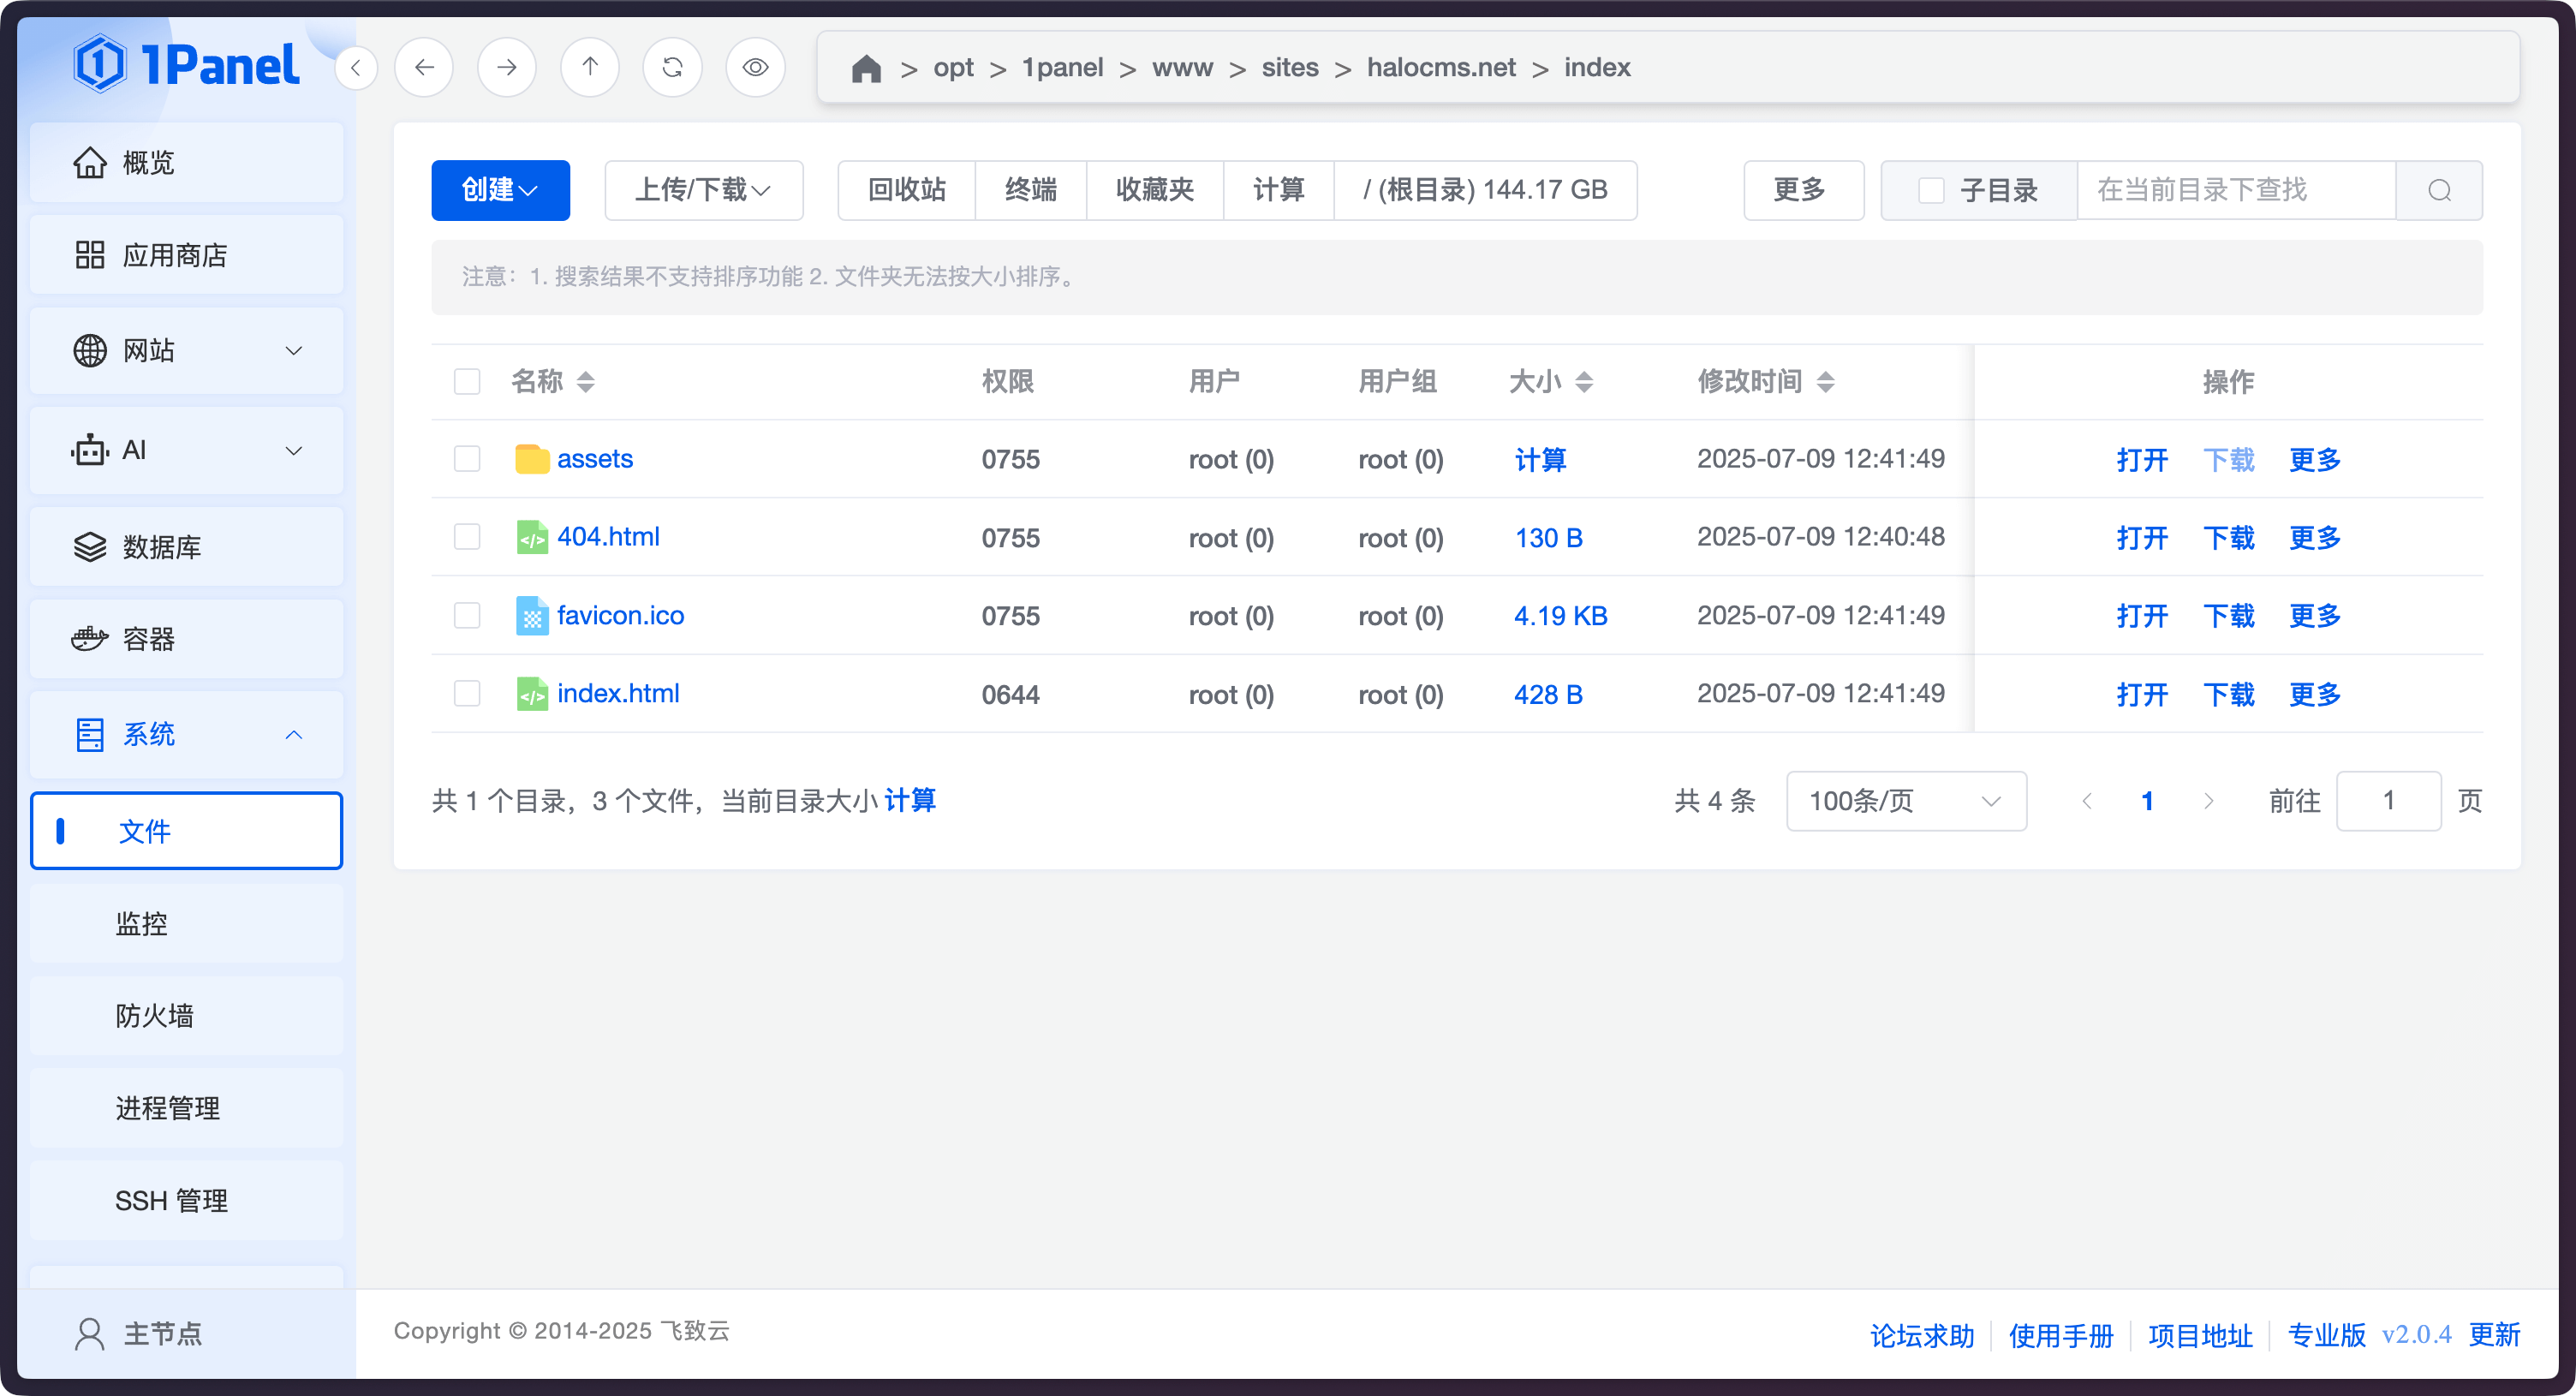Collapse the sidebar with the chevron button
Image resolution: width=2576 pixels, height=1396 pixels.
tap(356, 68)
